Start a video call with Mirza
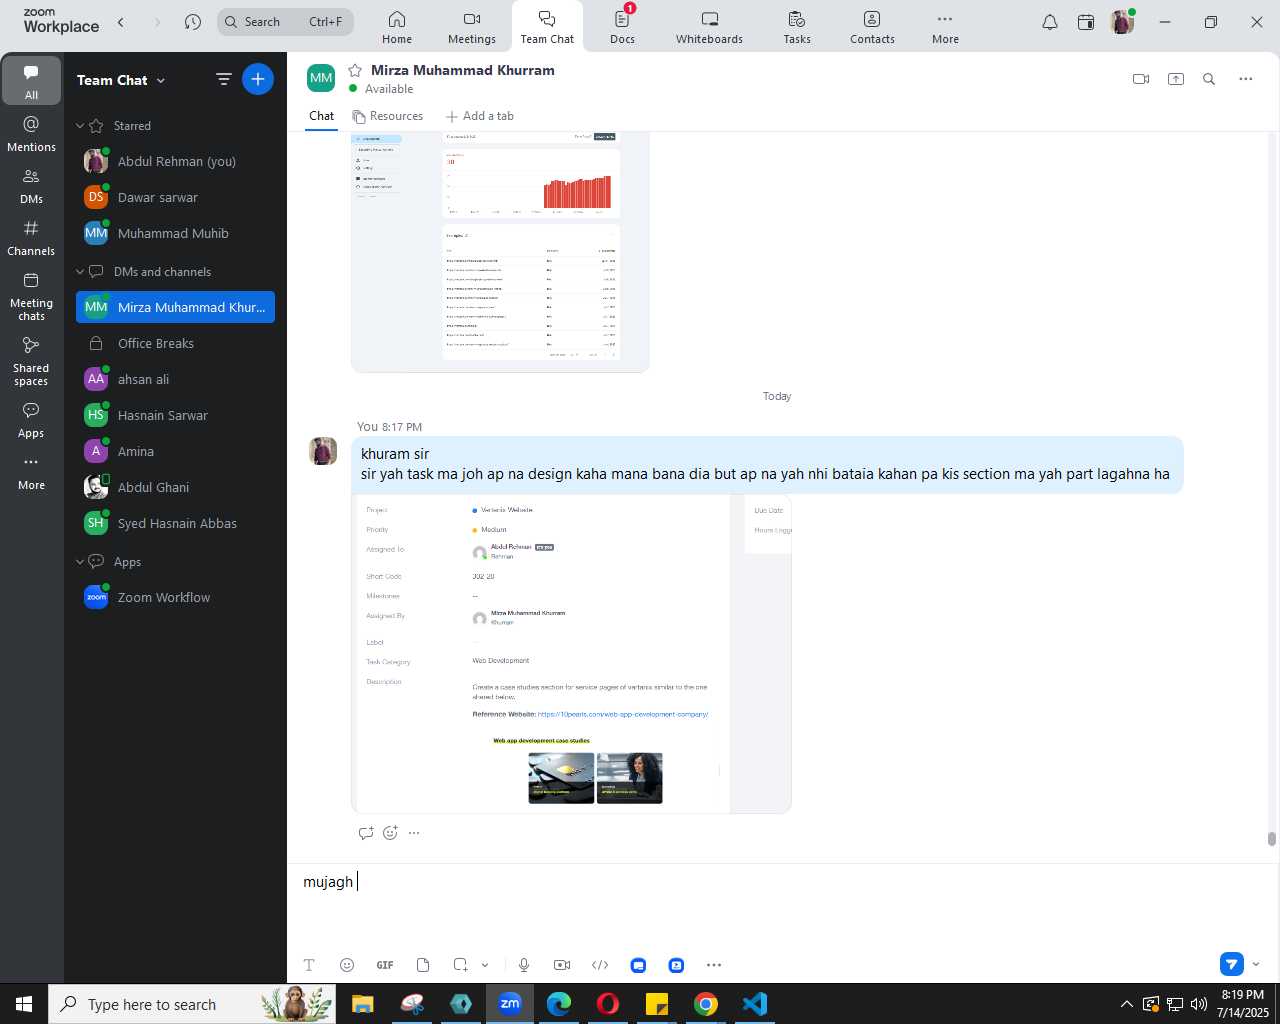This screenshot has height=1024, width=1280. pyautogui.click(x=1141, y=79)
